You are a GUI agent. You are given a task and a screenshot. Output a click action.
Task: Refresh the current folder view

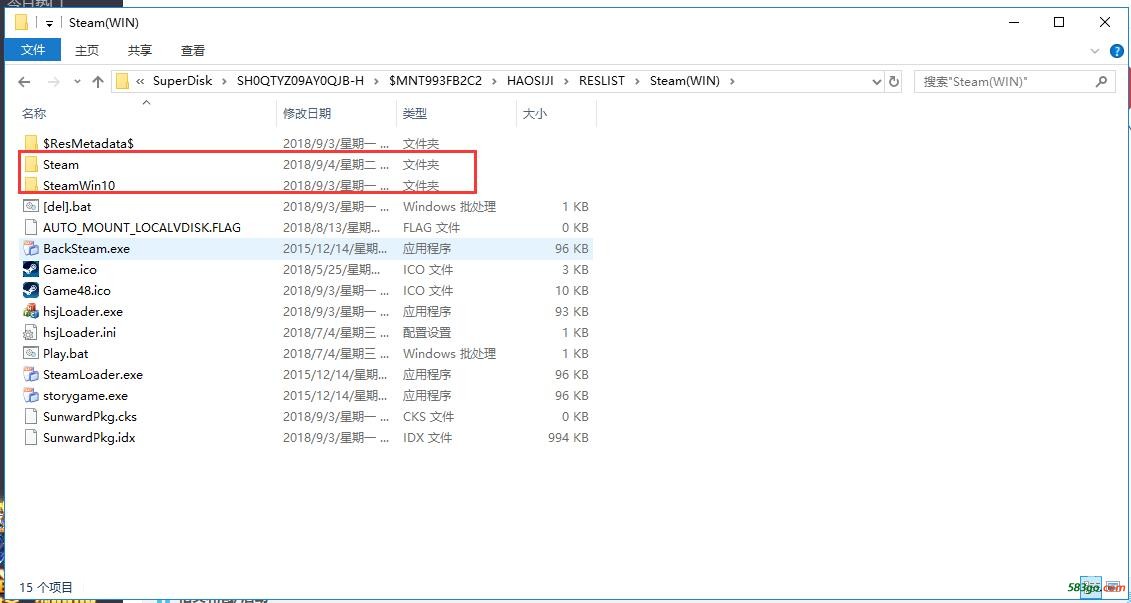[x=894, y=82]
